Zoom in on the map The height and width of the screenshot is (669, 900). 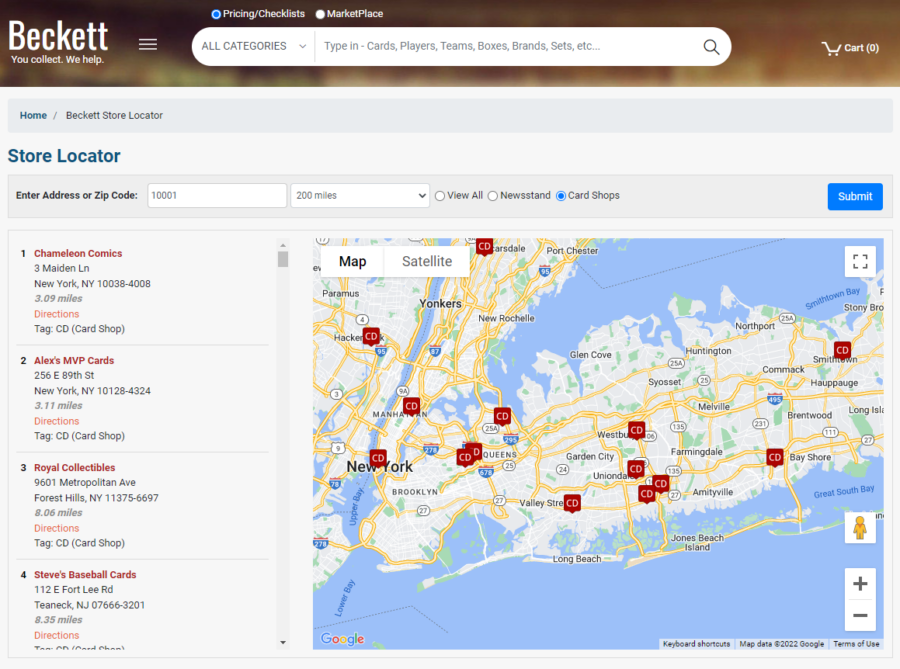click(860, 584)
